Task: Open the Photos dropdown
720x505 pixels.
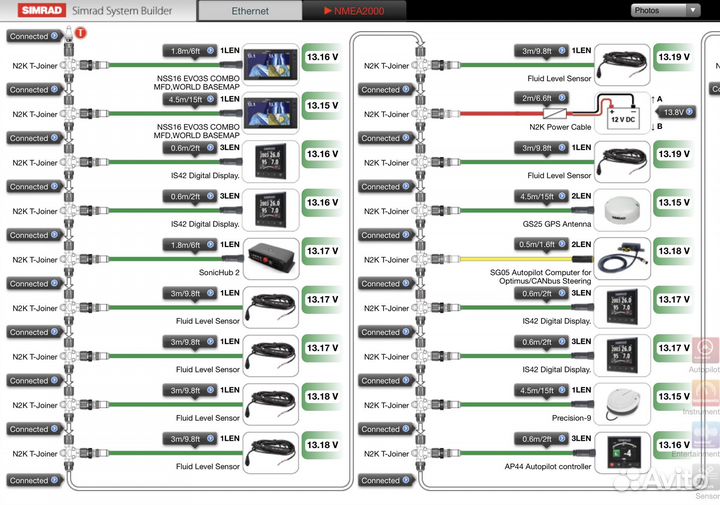Action: coord(665,11)
